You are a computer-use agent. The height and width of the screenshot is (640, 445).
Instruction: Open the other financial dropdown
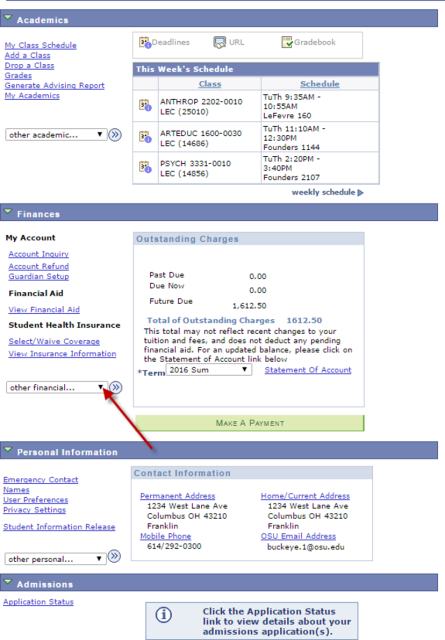57,387
